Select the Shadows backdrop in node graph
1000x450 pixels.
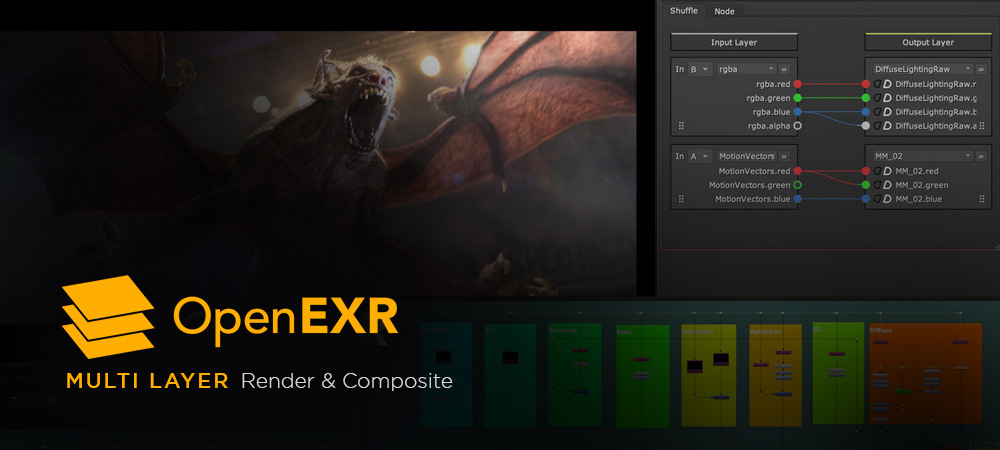click(x=575, y=375)
